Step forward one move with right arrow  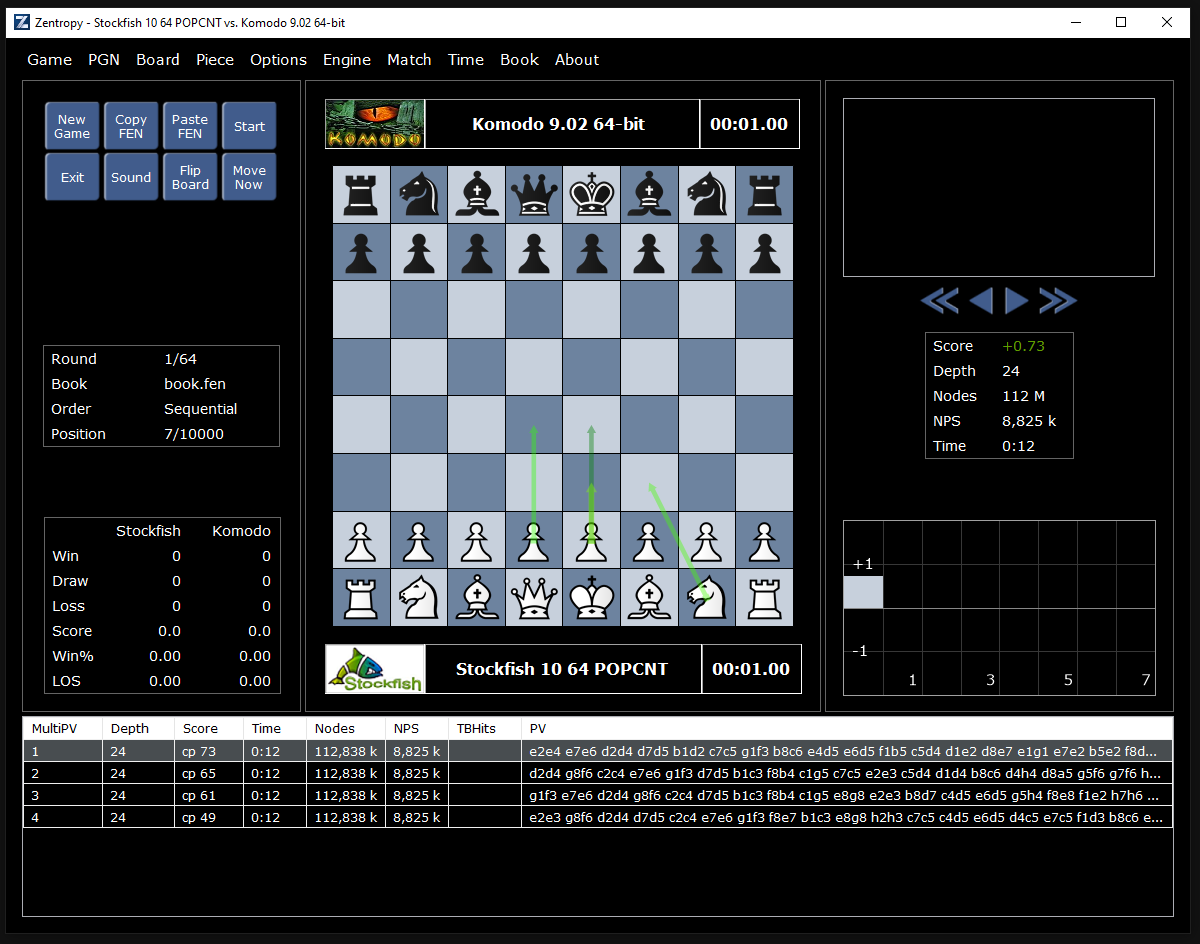coord(1016,300)
